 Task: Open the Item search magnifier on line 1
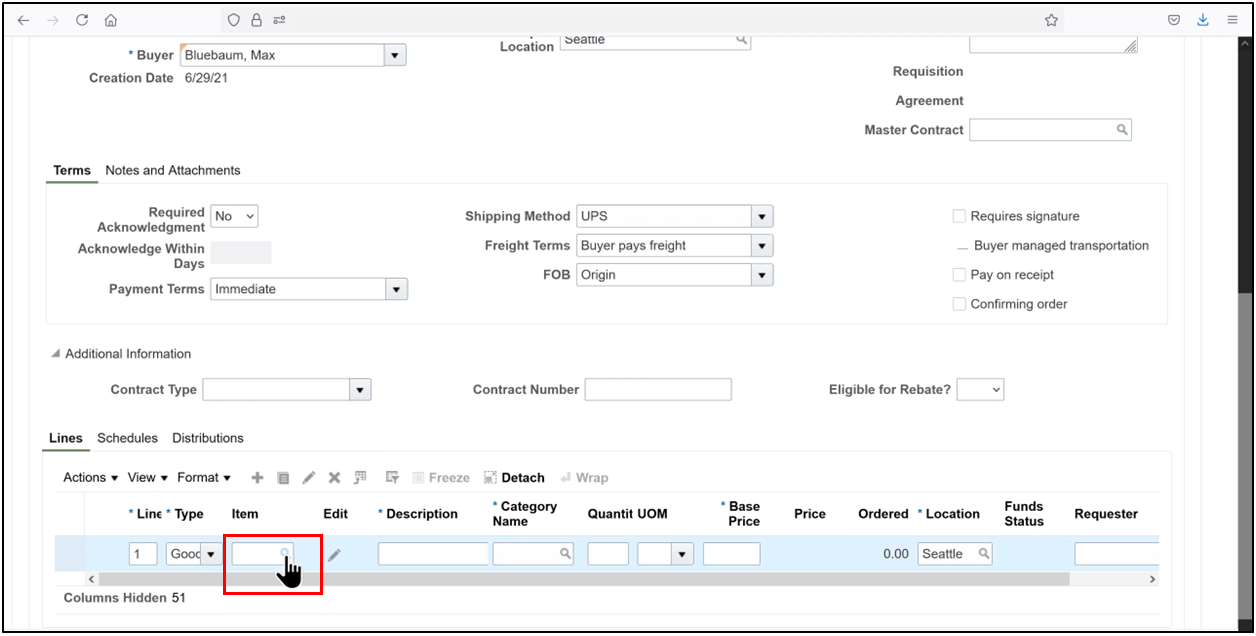(x=283, y=553)
